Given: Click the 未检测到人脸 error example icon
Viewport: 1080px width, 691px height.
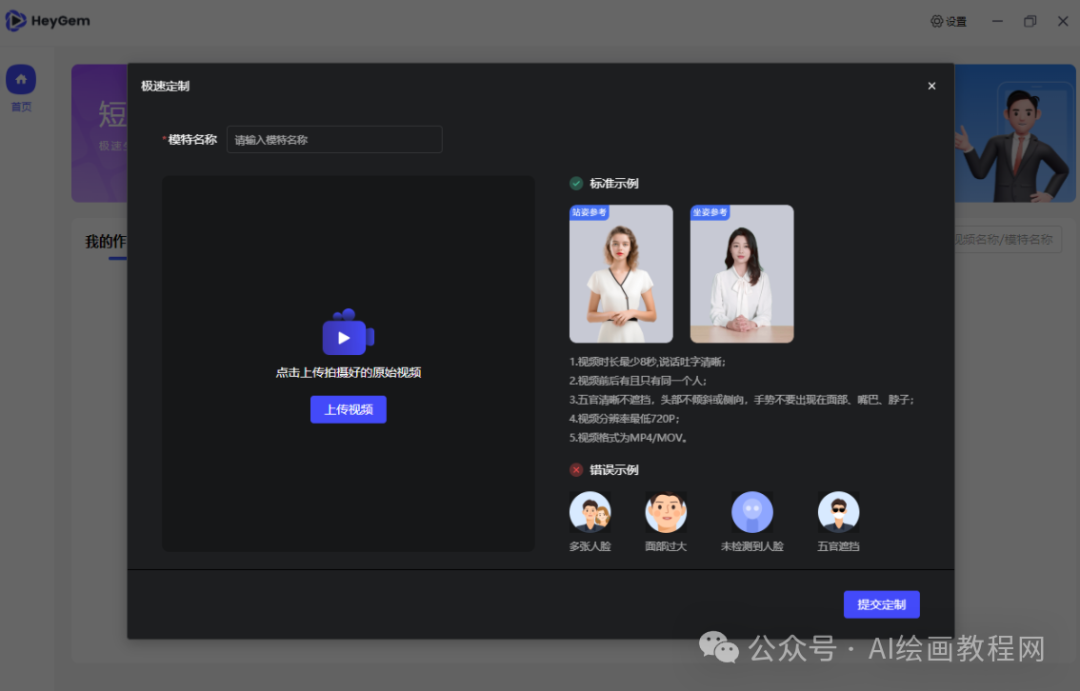Looking at the screenshot, I should 752,512.
